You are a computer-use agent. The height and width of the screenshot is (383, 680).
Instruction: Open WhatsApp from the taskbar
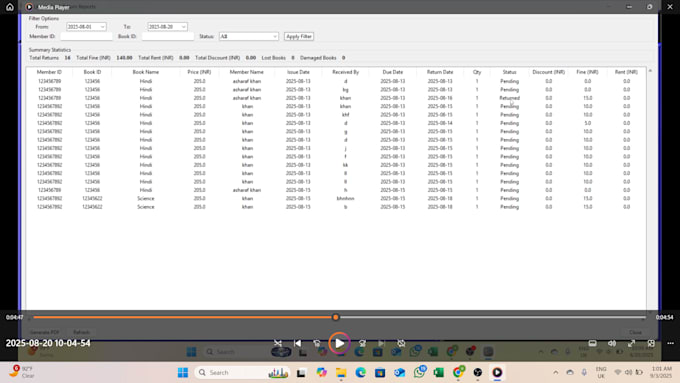click(419, 372)
